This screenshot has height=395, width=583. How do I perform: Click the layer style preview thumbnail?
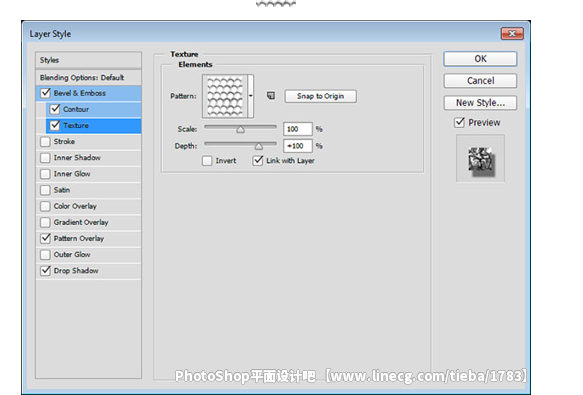[480, 159]
